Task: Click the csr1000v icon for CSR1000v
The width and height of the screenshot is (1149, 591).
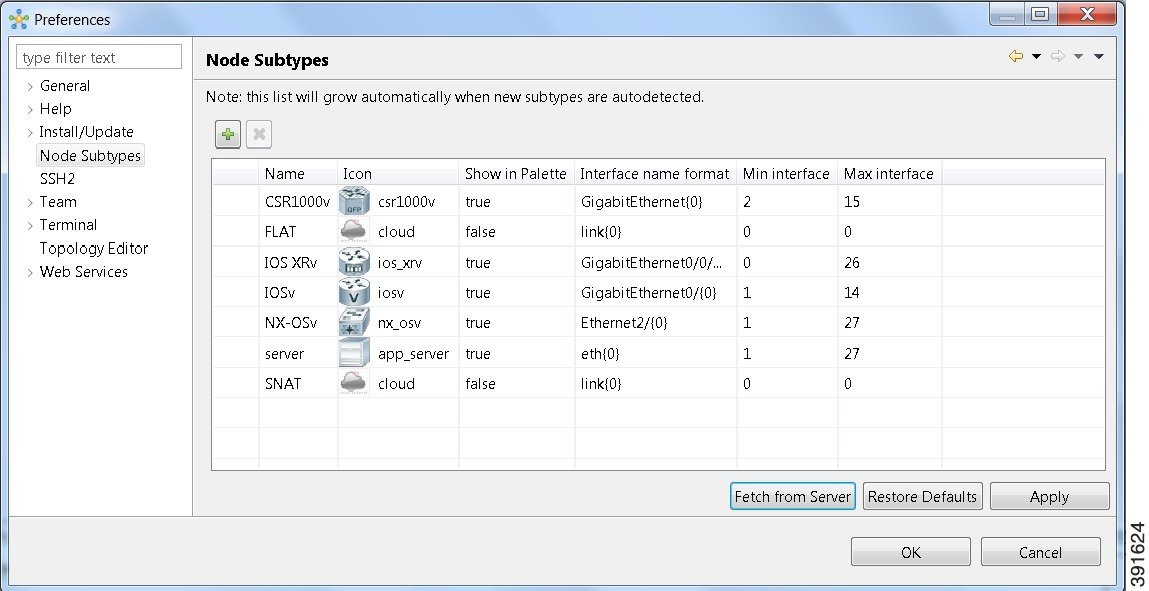Action: coord(352,201)
